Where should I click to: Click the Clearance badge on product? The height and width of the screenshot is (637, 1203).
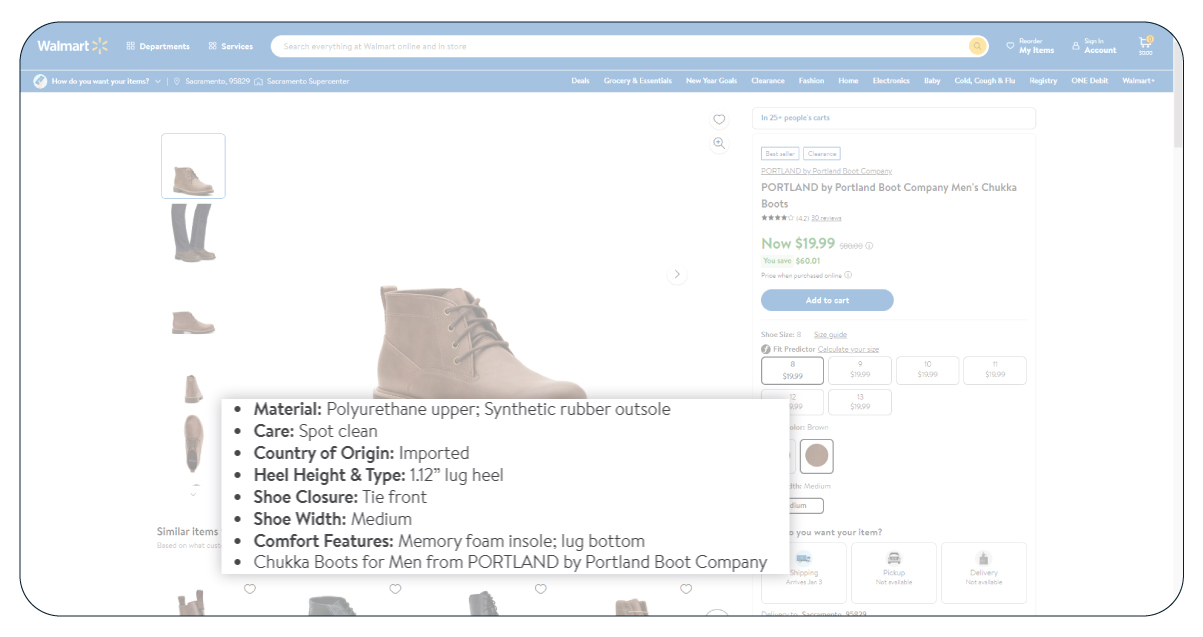click(x=821, y=154)
